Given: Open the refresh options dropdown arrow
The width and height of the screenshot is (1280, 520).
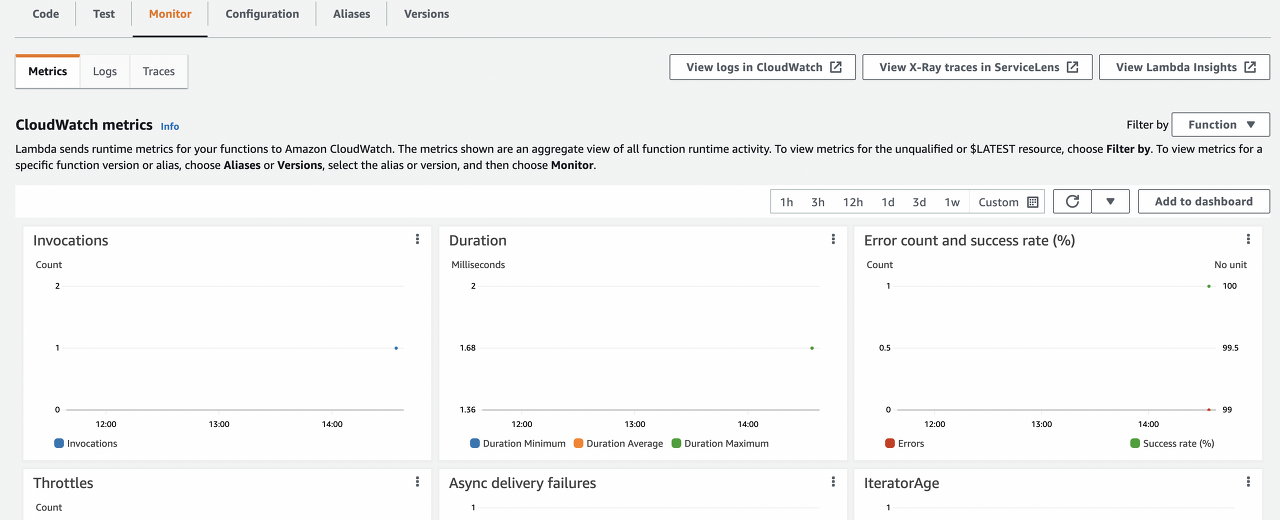Looking at the screenshot, I should click(1110, 202).
